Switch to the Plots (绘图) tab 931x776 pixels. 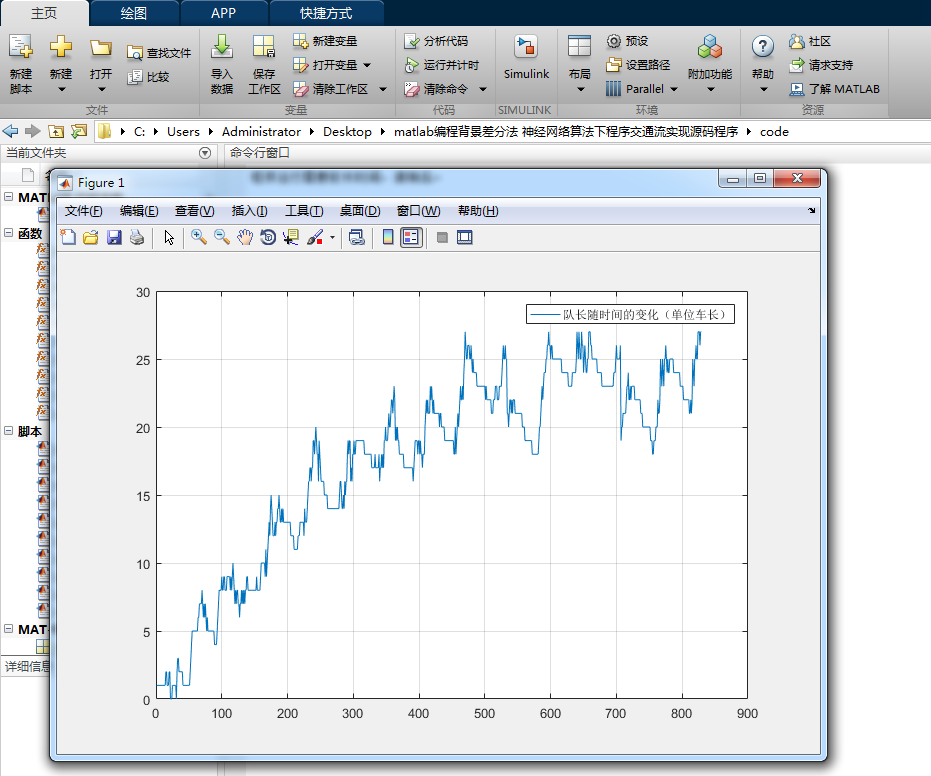[134, 13]
